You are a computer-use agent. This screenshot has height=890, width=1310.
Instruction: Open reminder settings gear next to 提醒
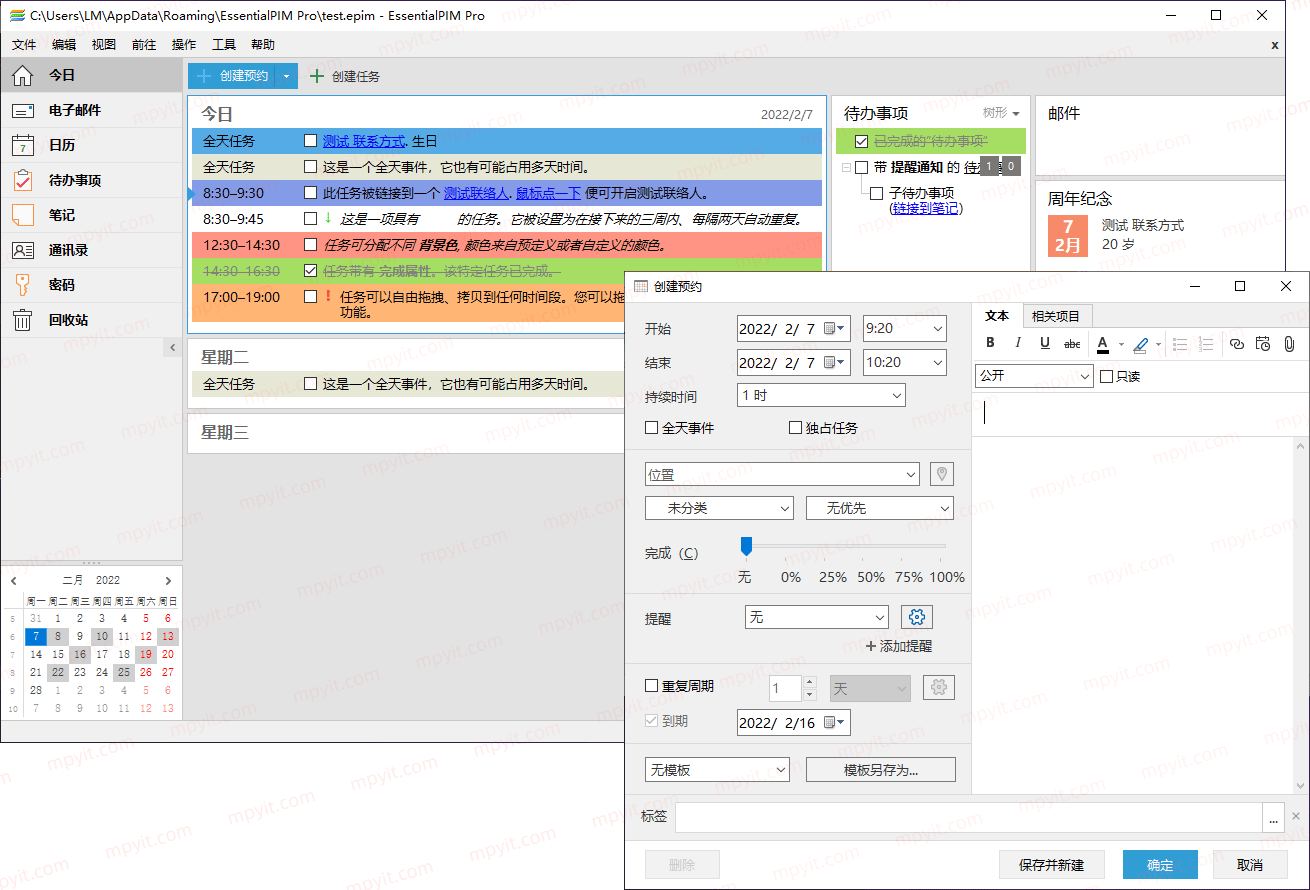(917, 617)
